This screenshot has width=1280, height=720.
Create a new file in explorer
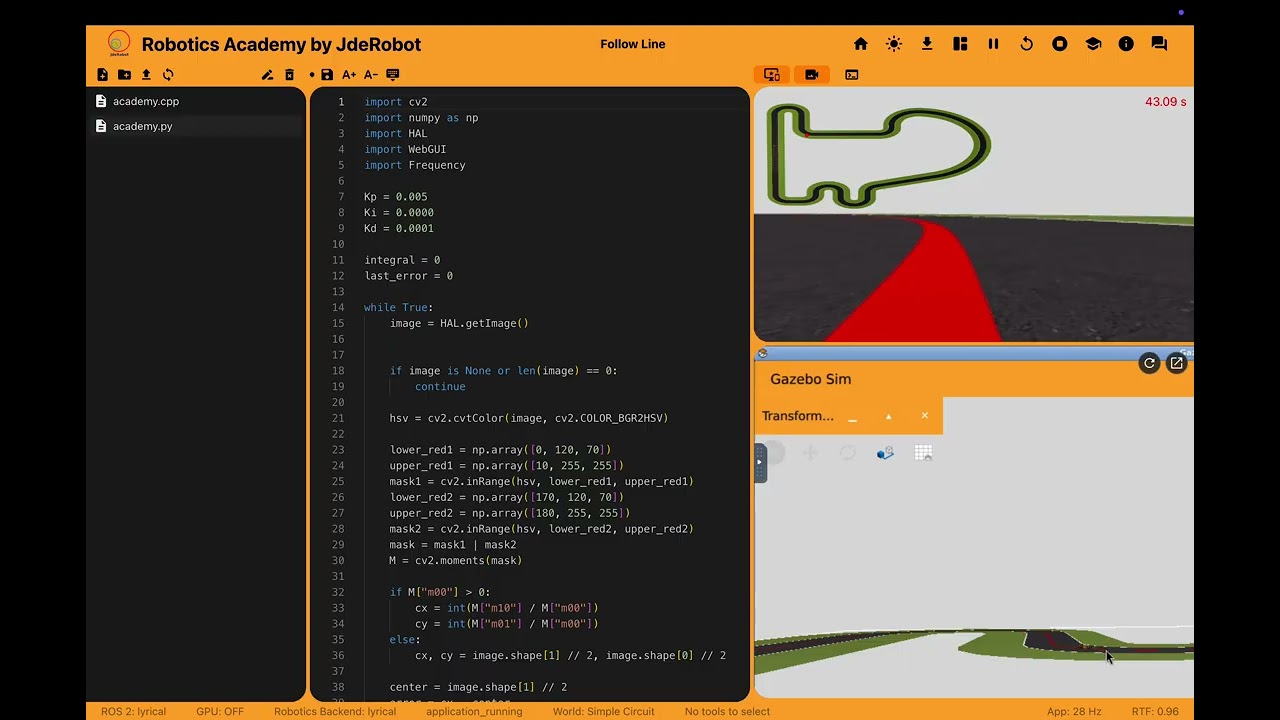[102, 75]
